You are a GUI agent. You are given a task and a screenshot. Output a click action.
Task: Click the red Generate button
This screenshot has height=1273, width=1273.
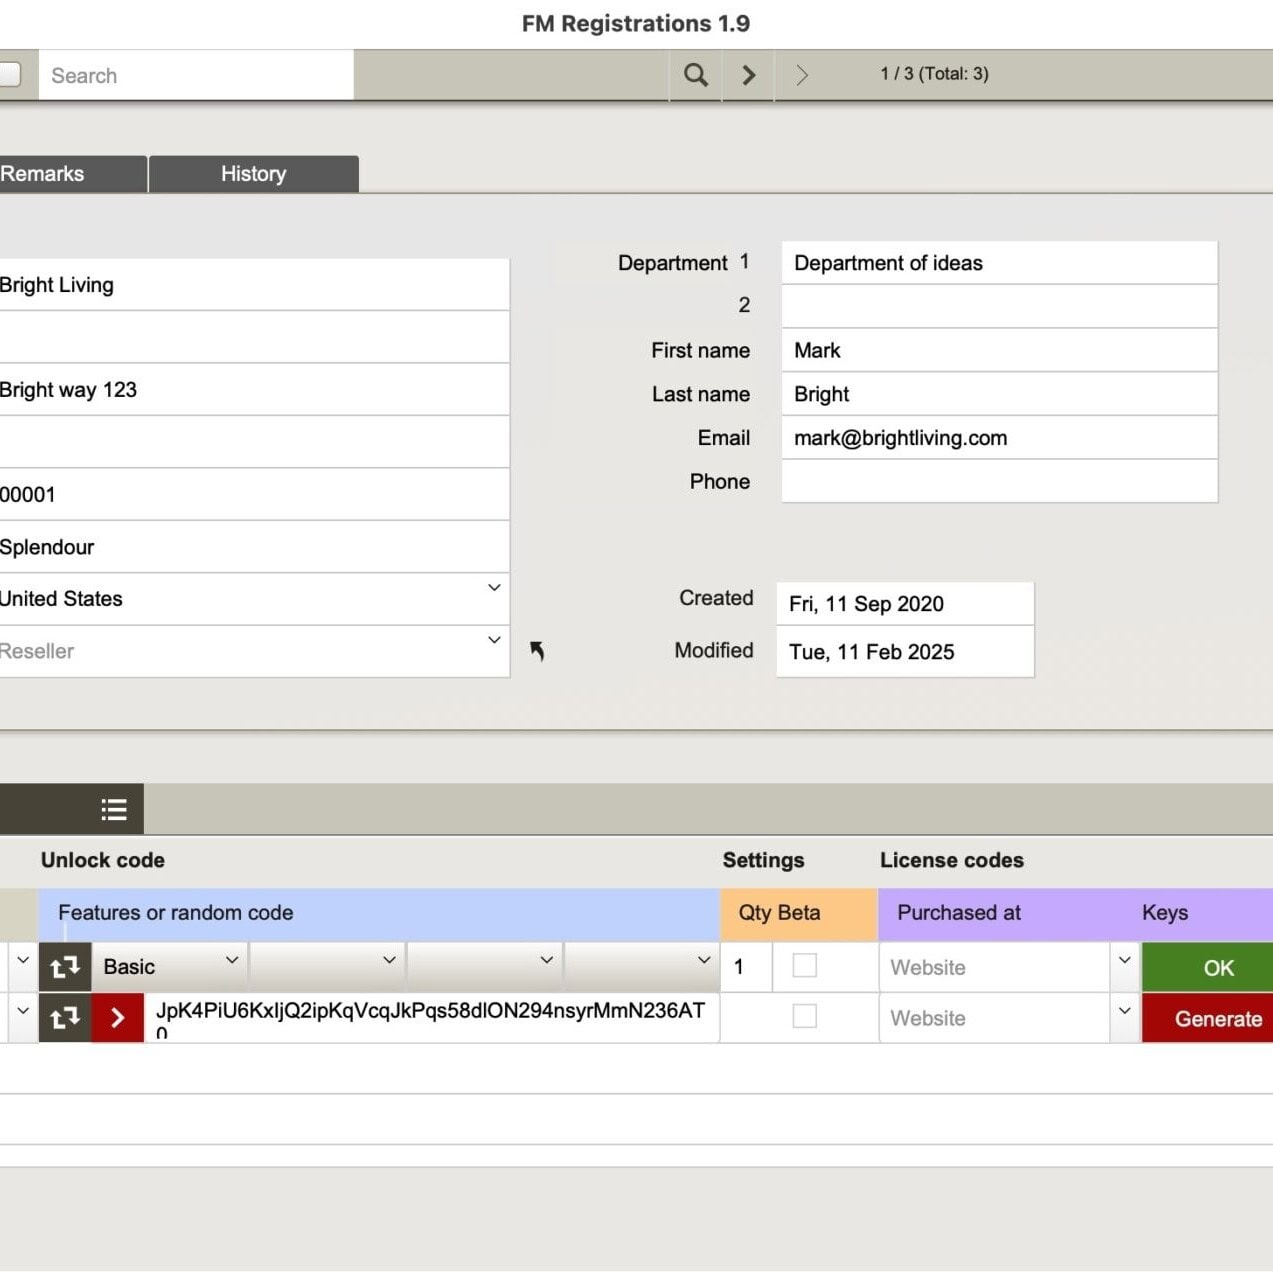[1216, 1018]
